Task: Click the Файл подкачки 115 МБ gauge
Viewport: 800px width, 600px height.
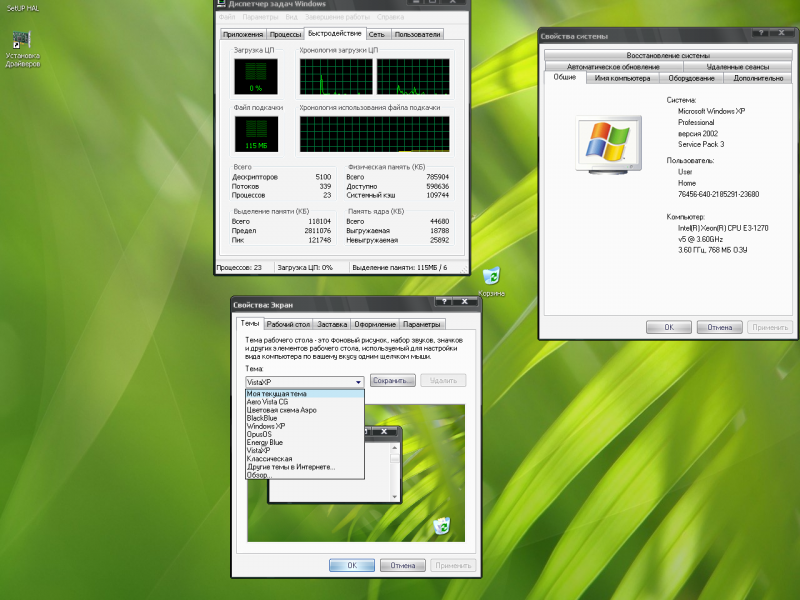Action: pos(256,134)
